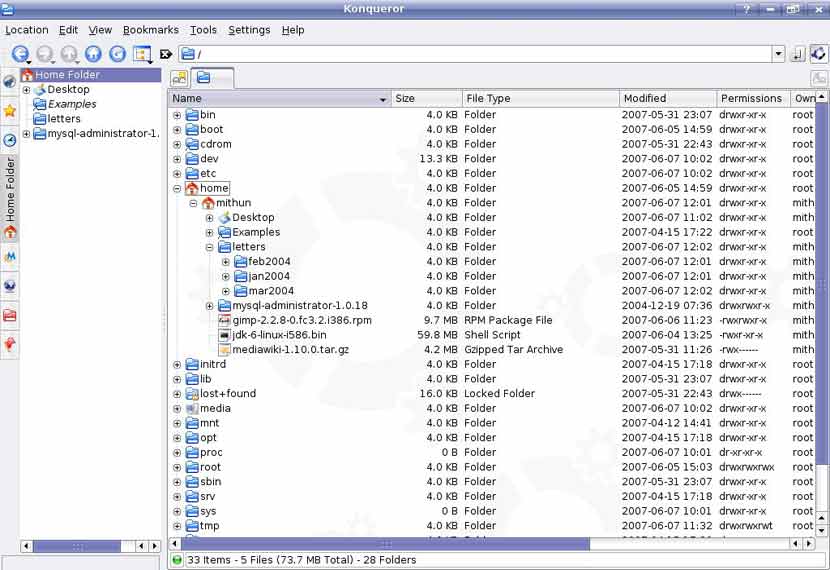Select the active folder tab
Image resolution: width=830 pixels, height=570 pixels.
(x=212, y=78)
